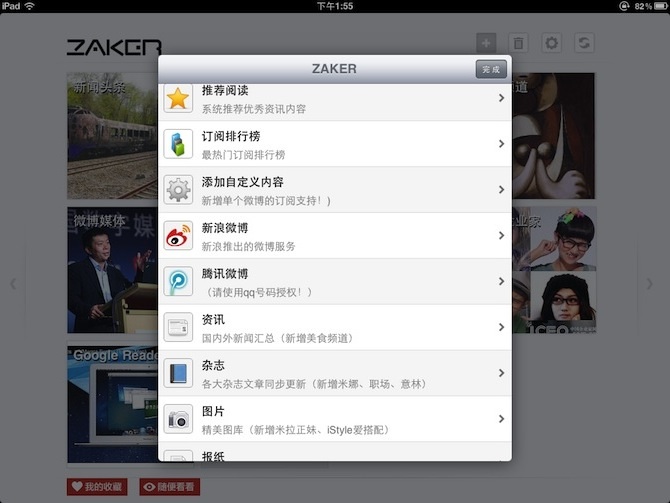Screen dimensions: 670x503
Task: Tap the camera icon for 图片
Action: coord(178,419)
